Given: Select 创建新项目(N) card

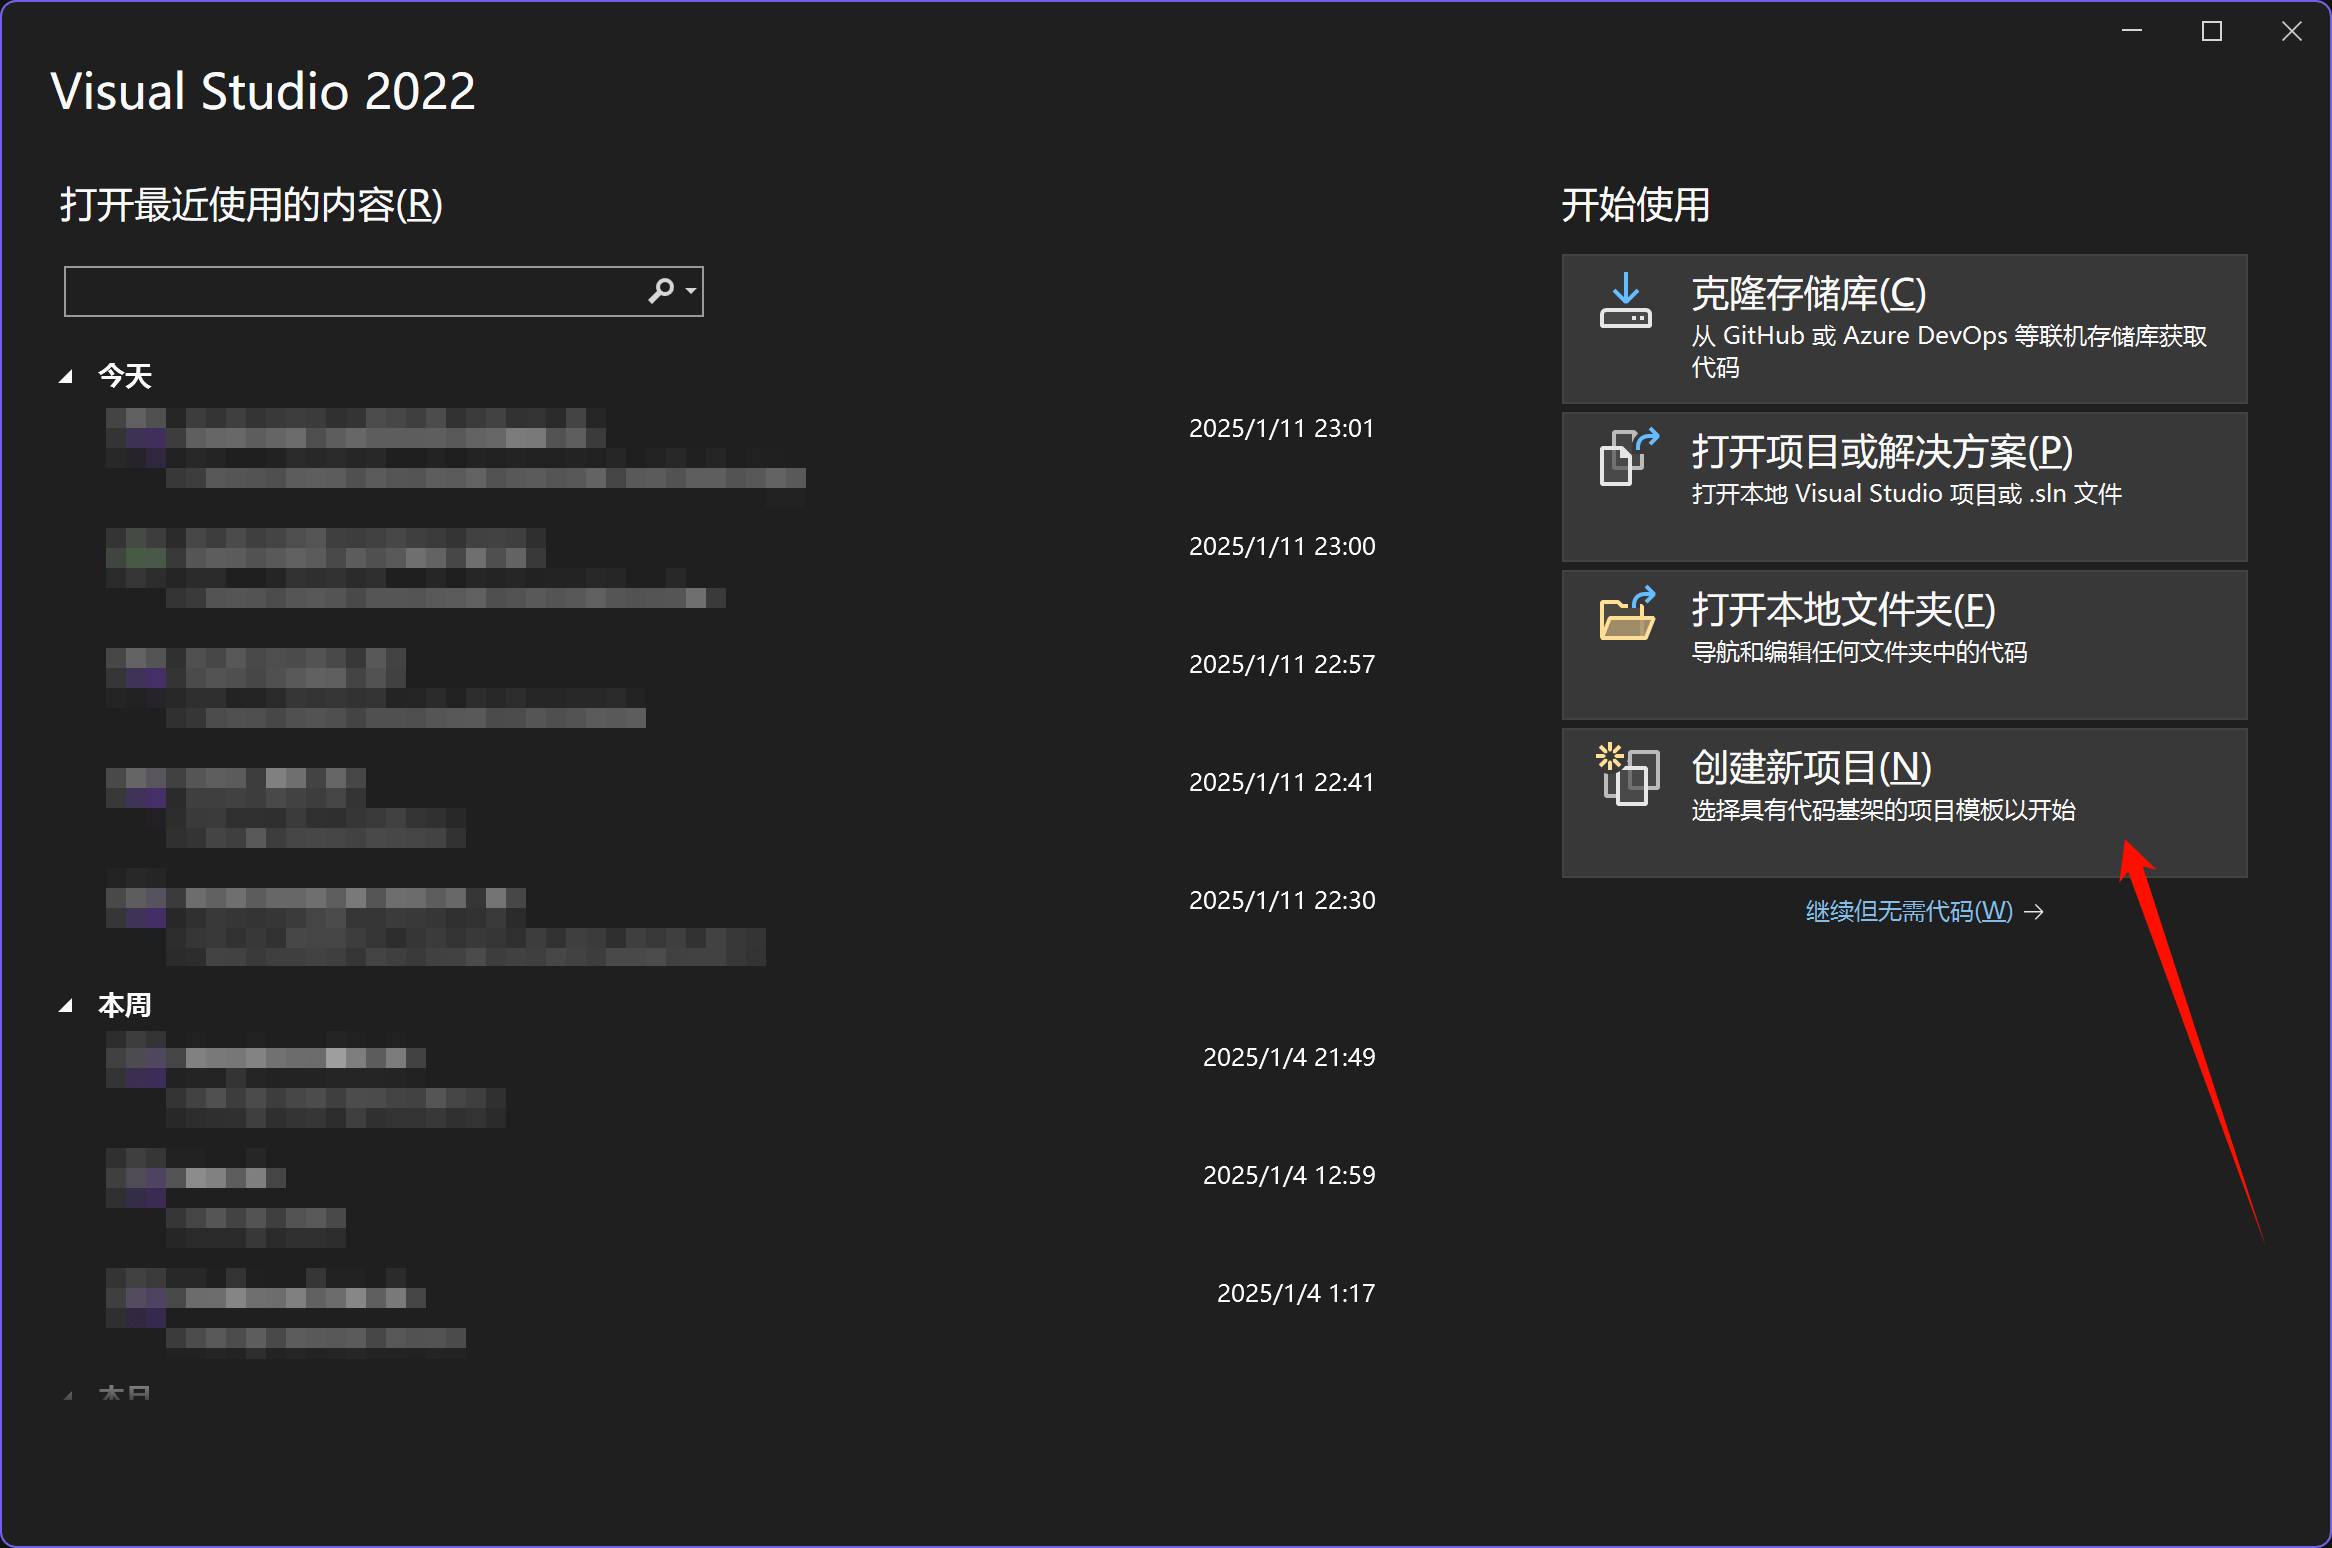Looking at the screenshot, I should tap(1904, 803).
